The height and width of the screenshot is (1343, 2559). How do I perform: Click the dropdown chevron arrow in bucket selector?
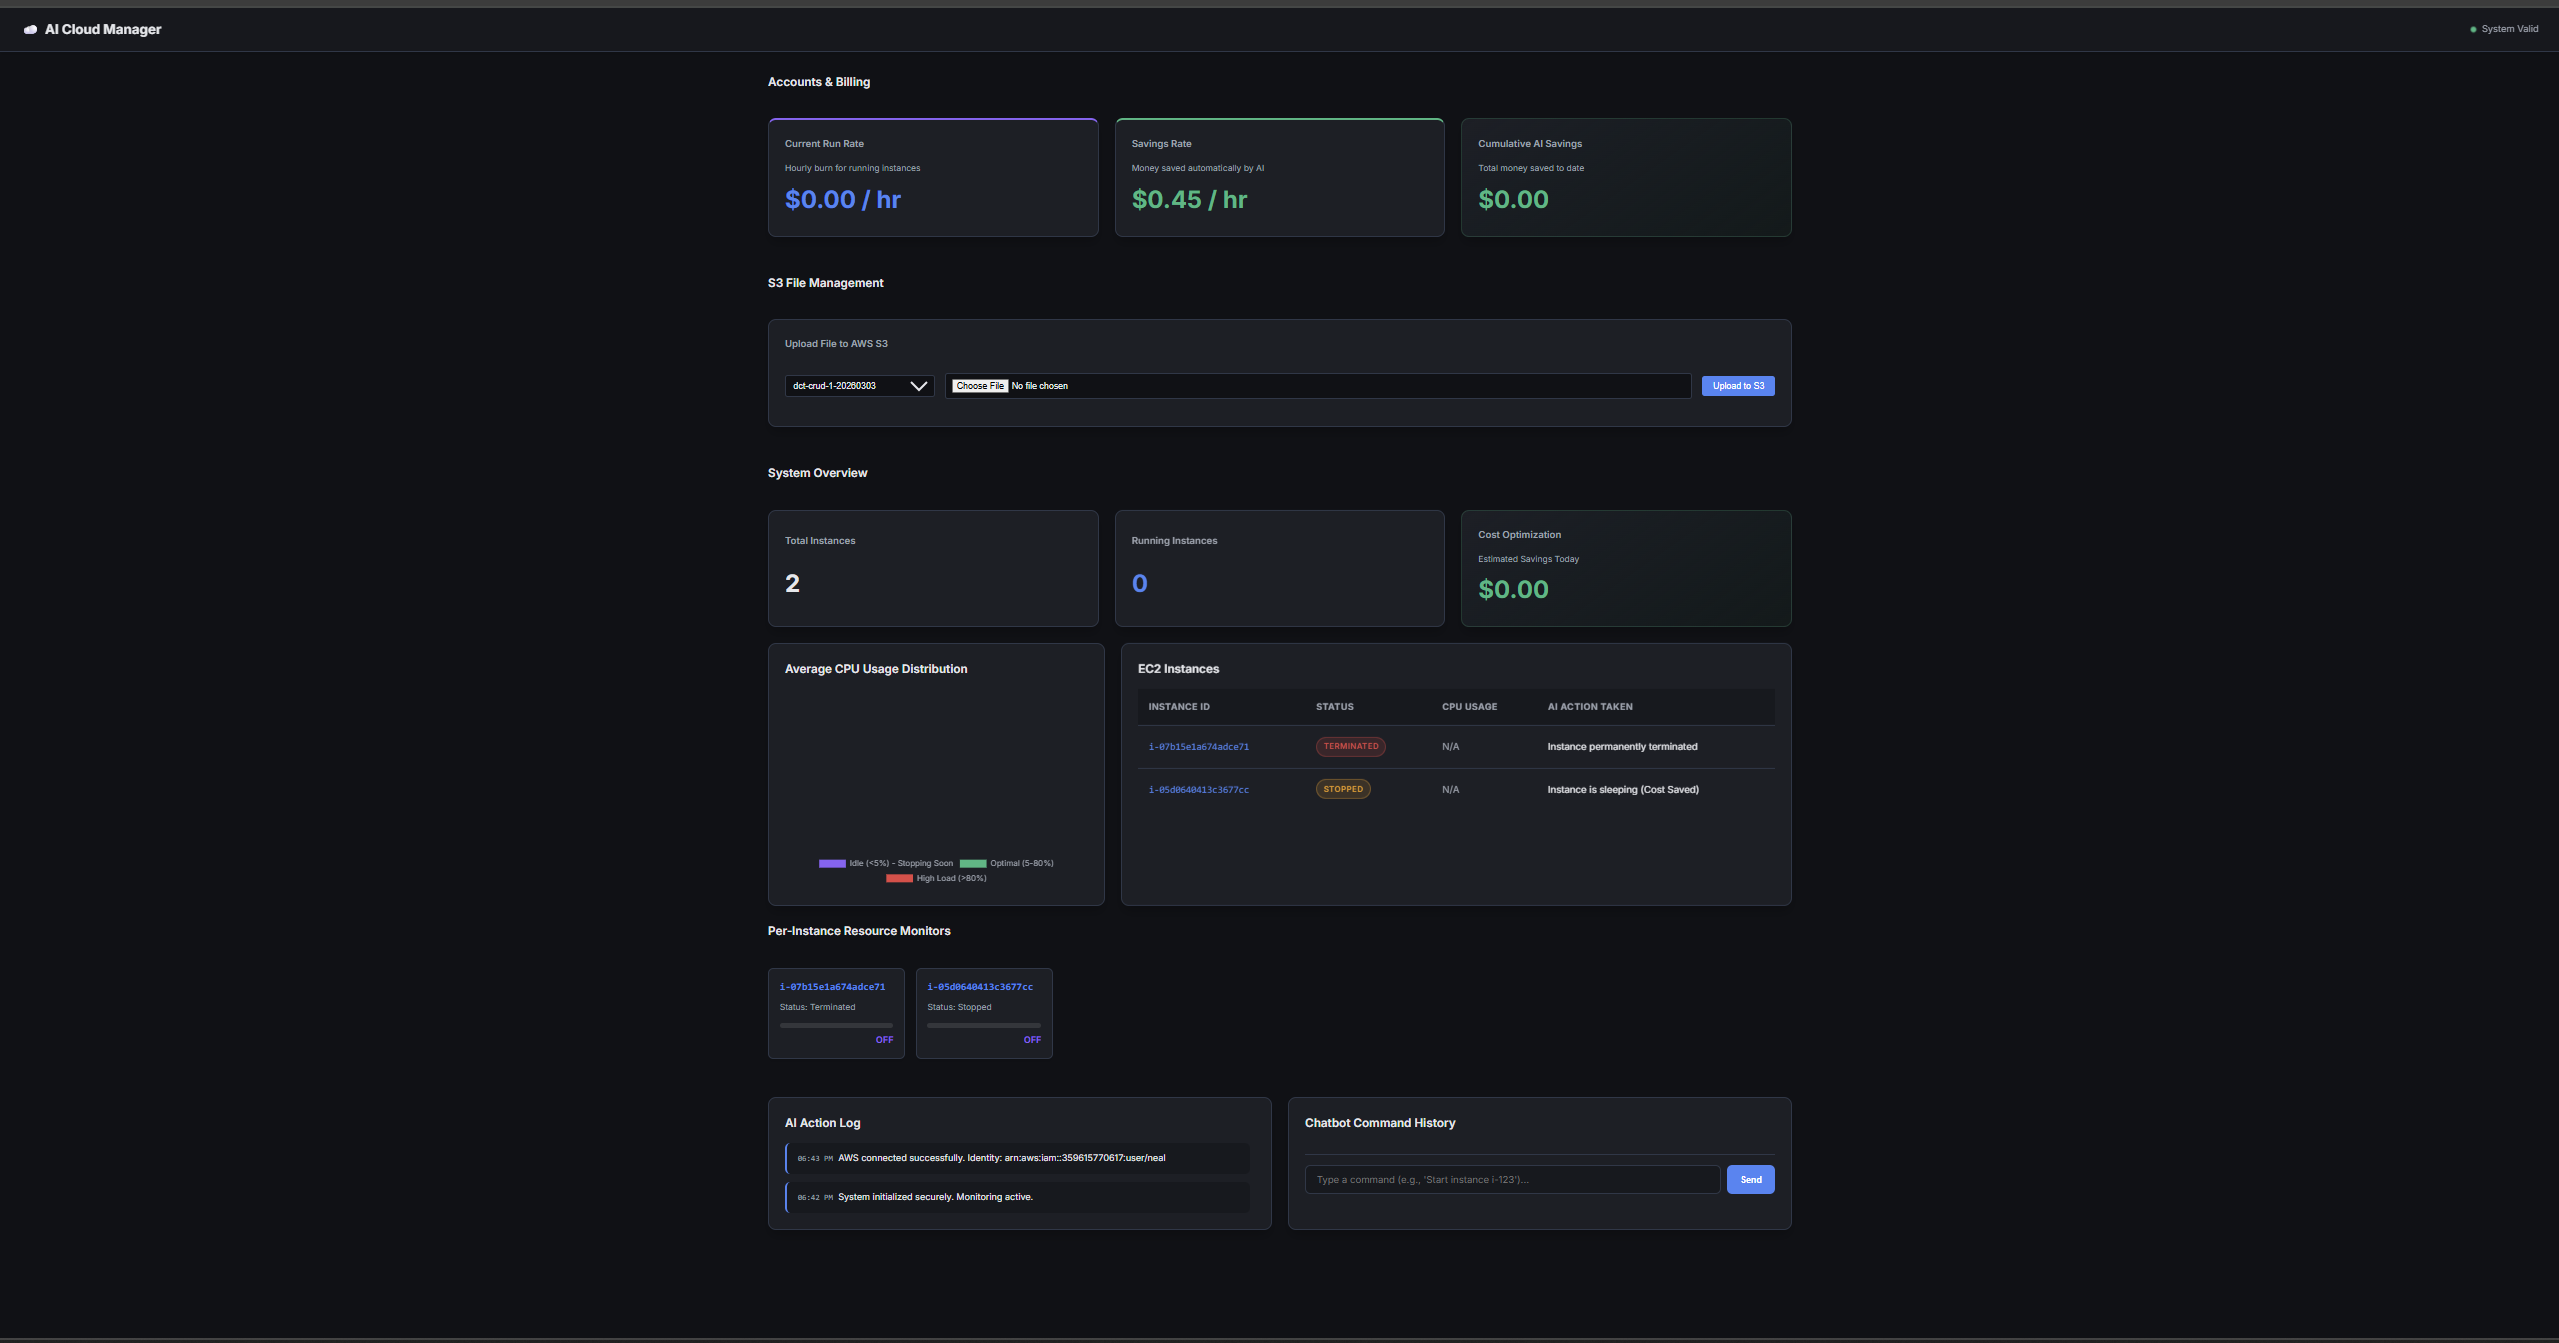click(918, 386)
